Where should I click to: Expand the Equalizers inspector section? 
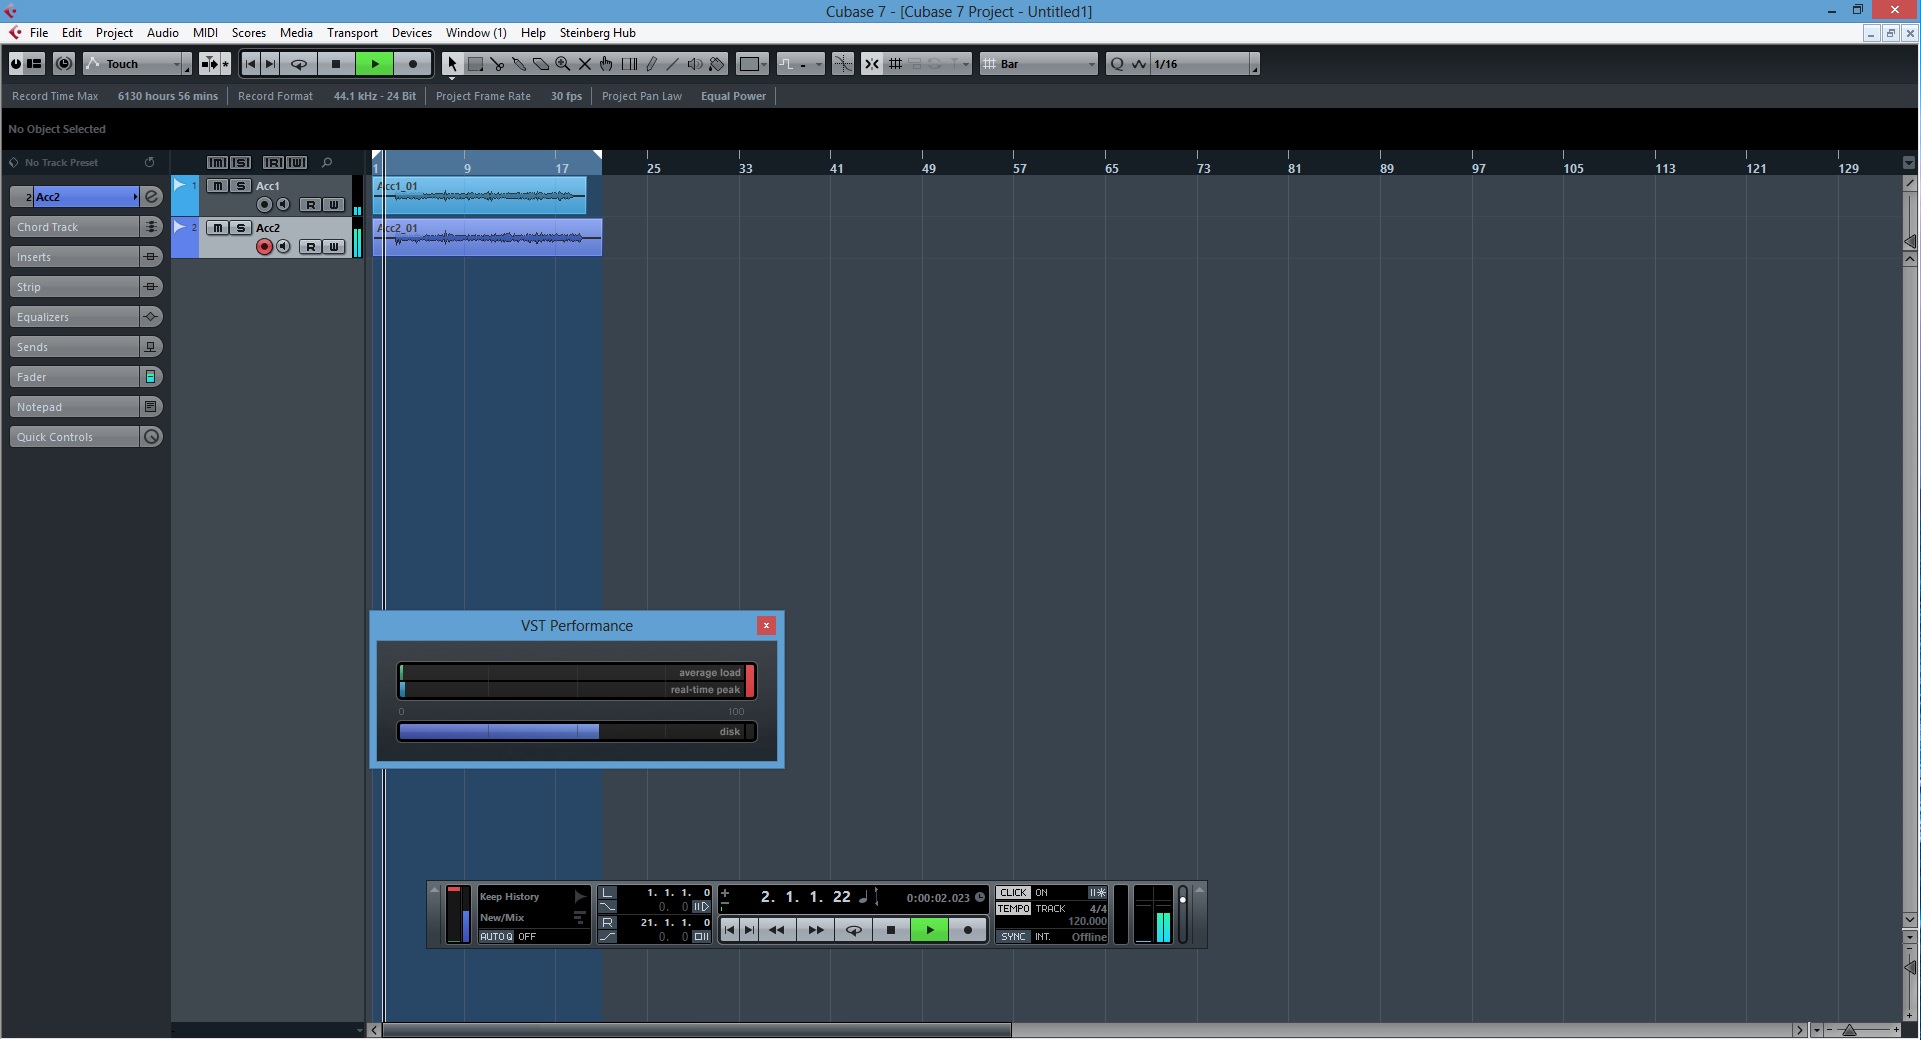tap(74, 317)
